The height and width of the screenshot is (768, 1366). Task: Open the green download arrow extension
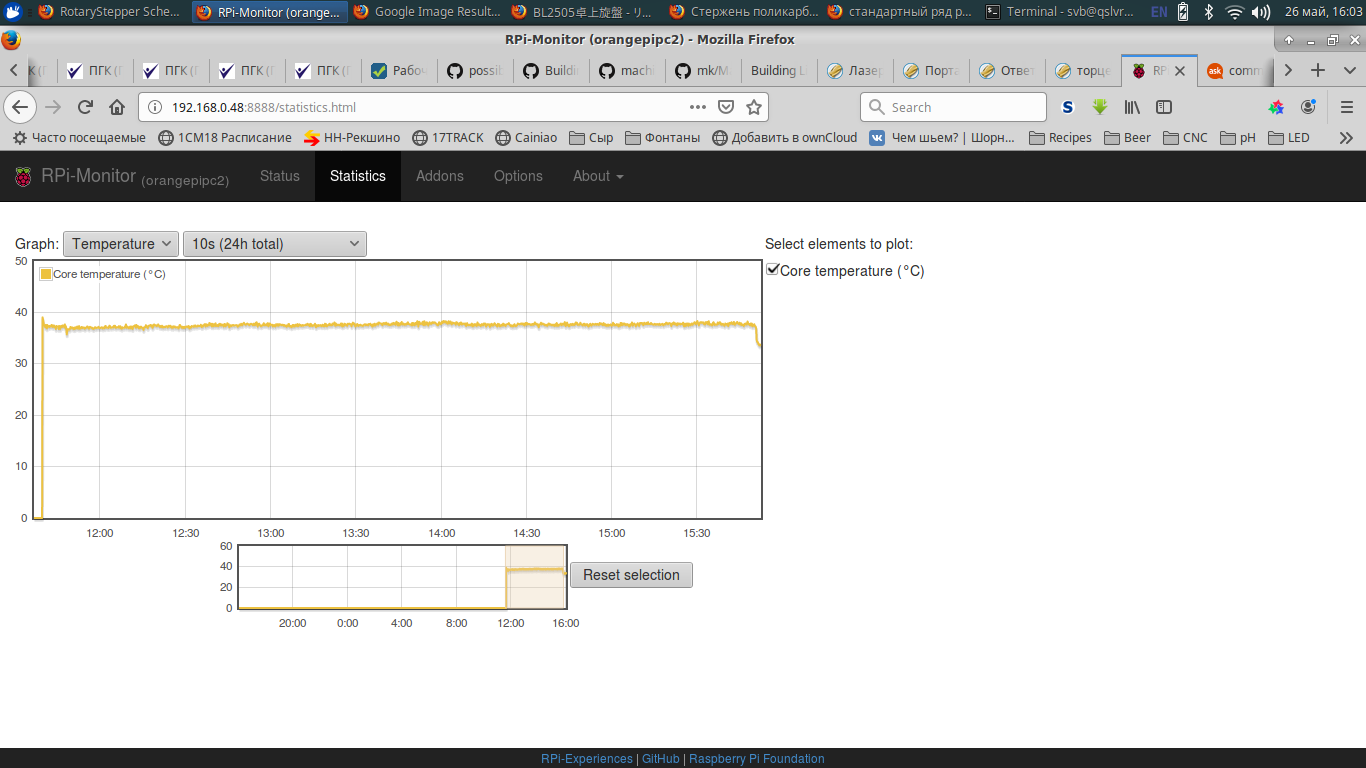coord(1100,107)
